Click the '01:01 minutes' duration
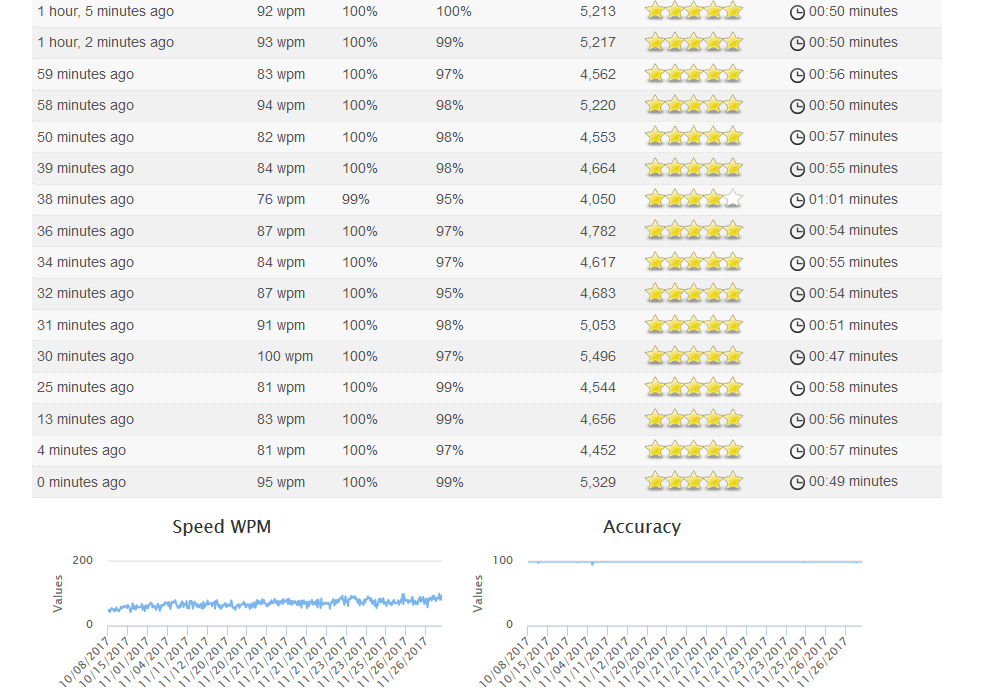The width and height of the screenshot is (1000, 700). click(x=853, y=200)
